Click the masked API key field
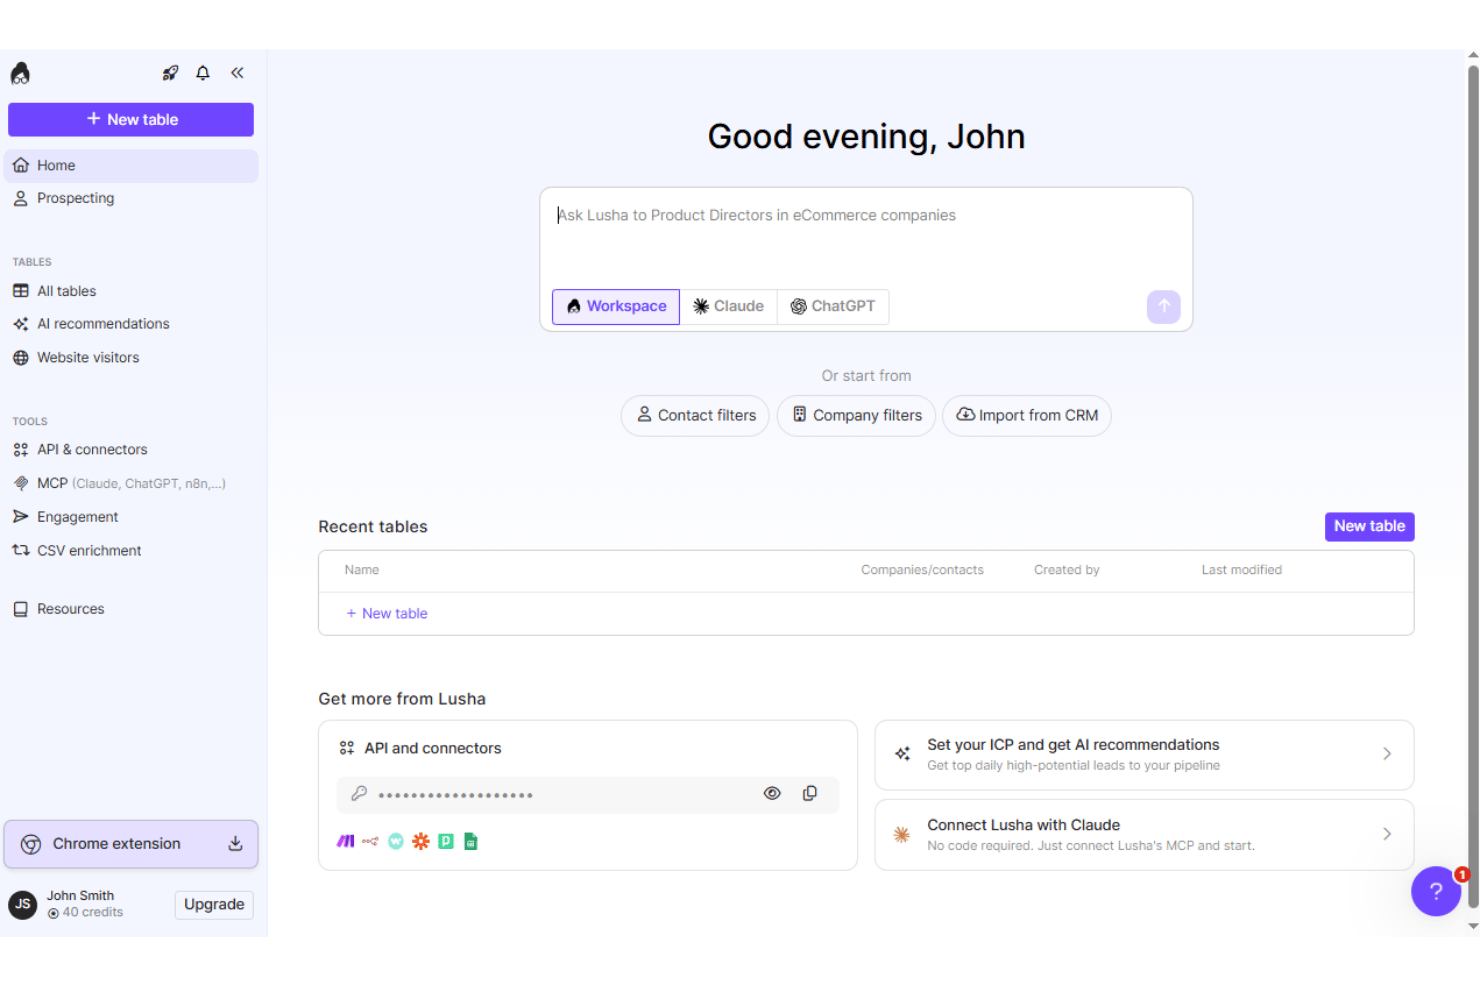Image resolution: width=1480 pixels, height=987 pixels. click(x=588, y=795)
